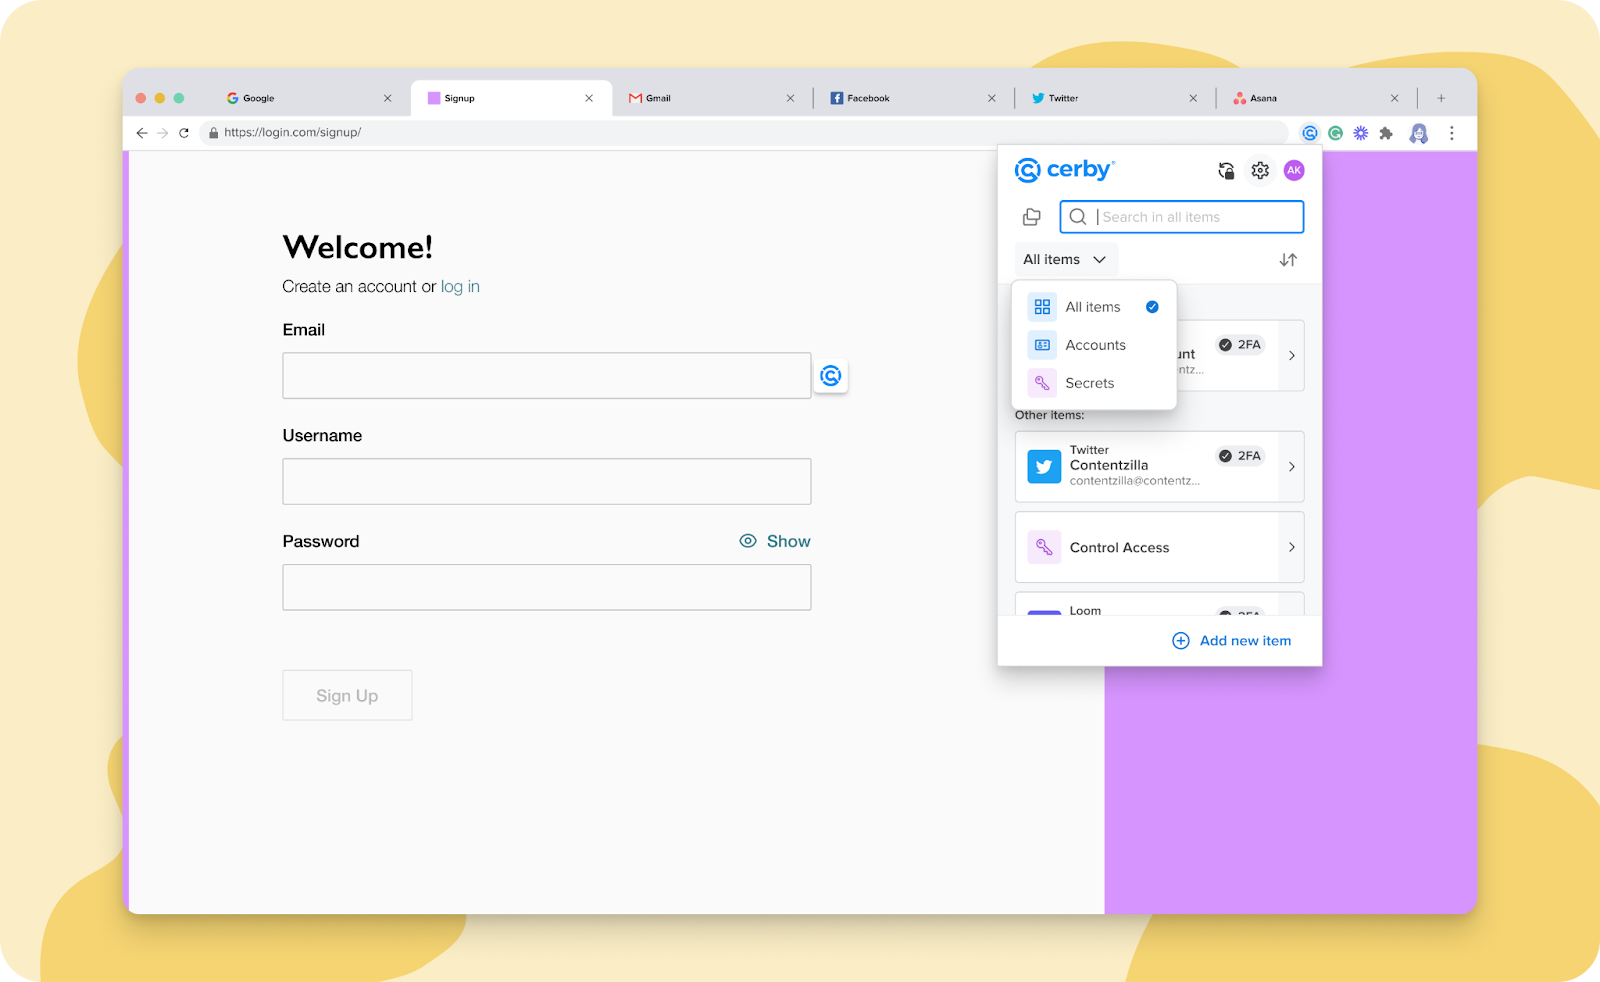Image resolution: width=1600 pixels, height=982 pixels.
Task: Click the collections icon left of search
Action: point(1032,217)
